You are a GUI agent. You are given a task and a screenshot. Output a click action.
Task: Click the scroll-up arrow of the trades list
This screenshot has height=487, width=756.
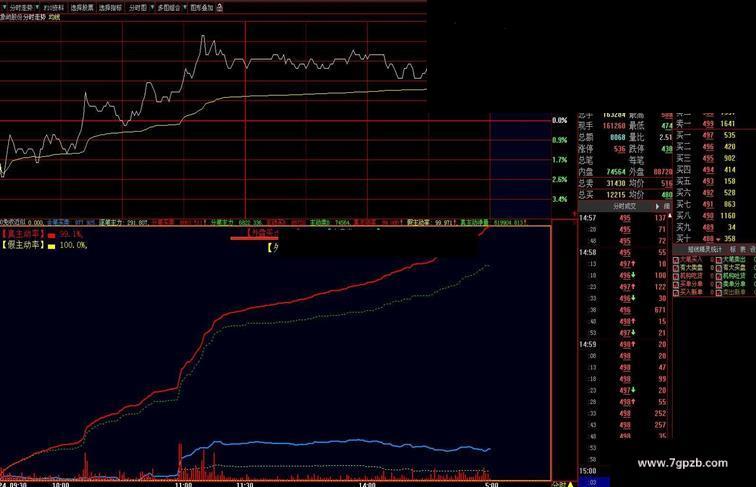(669, 216)
